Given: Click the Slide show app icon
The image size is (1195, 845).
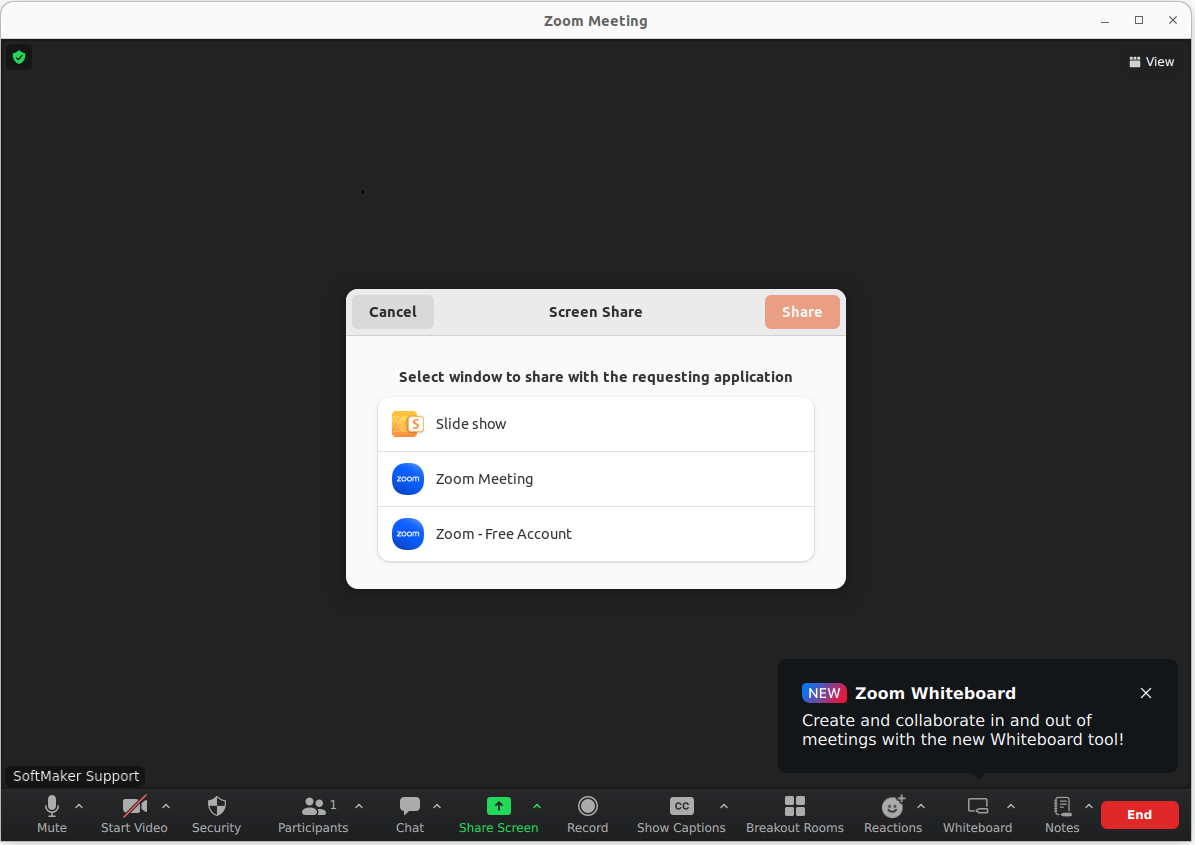Looking at the screenshot, I should 408,424.
